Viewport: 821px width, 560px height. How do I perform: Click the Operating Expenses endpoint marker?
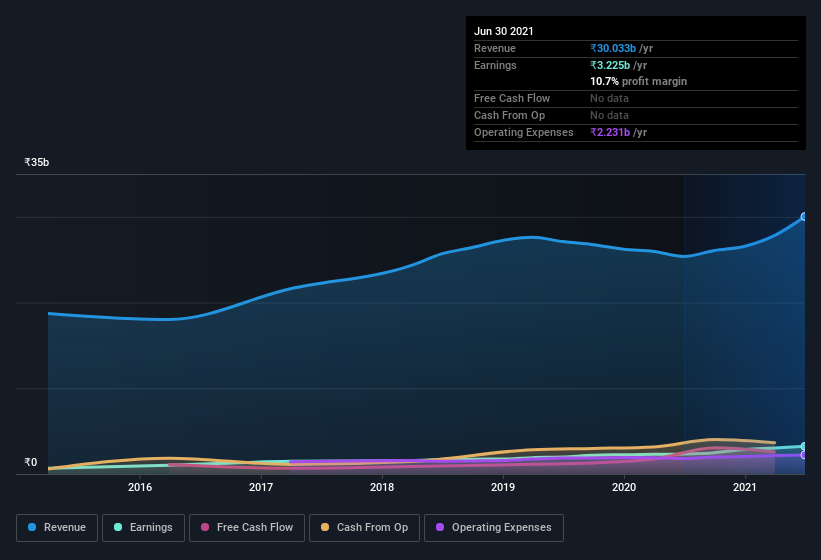[x=804, y=455]
